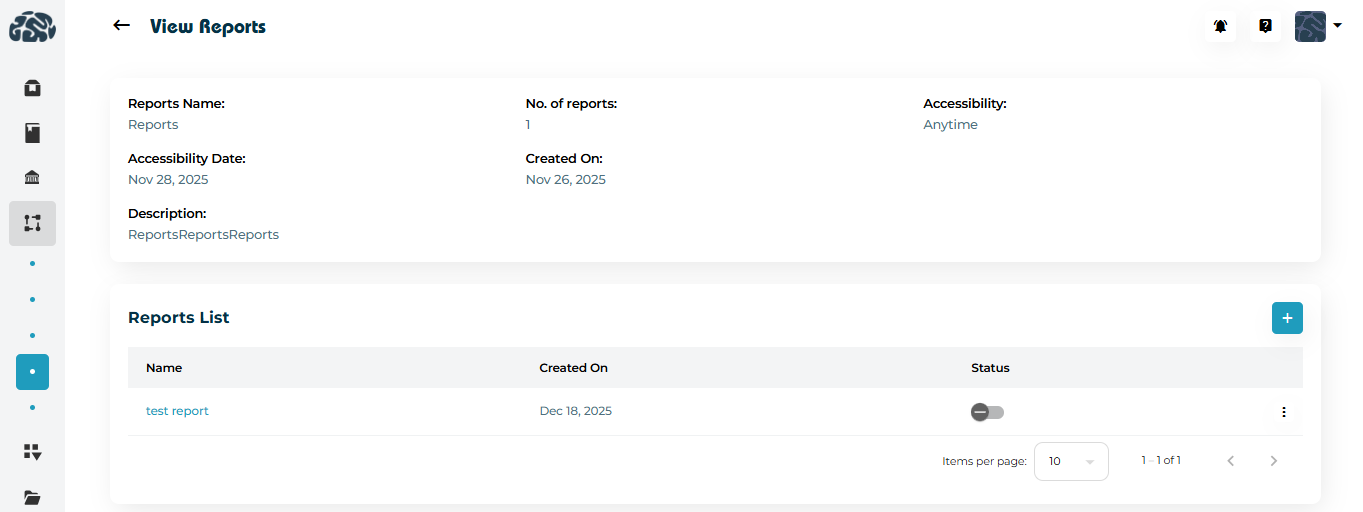Viewport: 1363px width, 512px height.
Task: Click the back arrow beside View Reports
Action: click(122, 26)
